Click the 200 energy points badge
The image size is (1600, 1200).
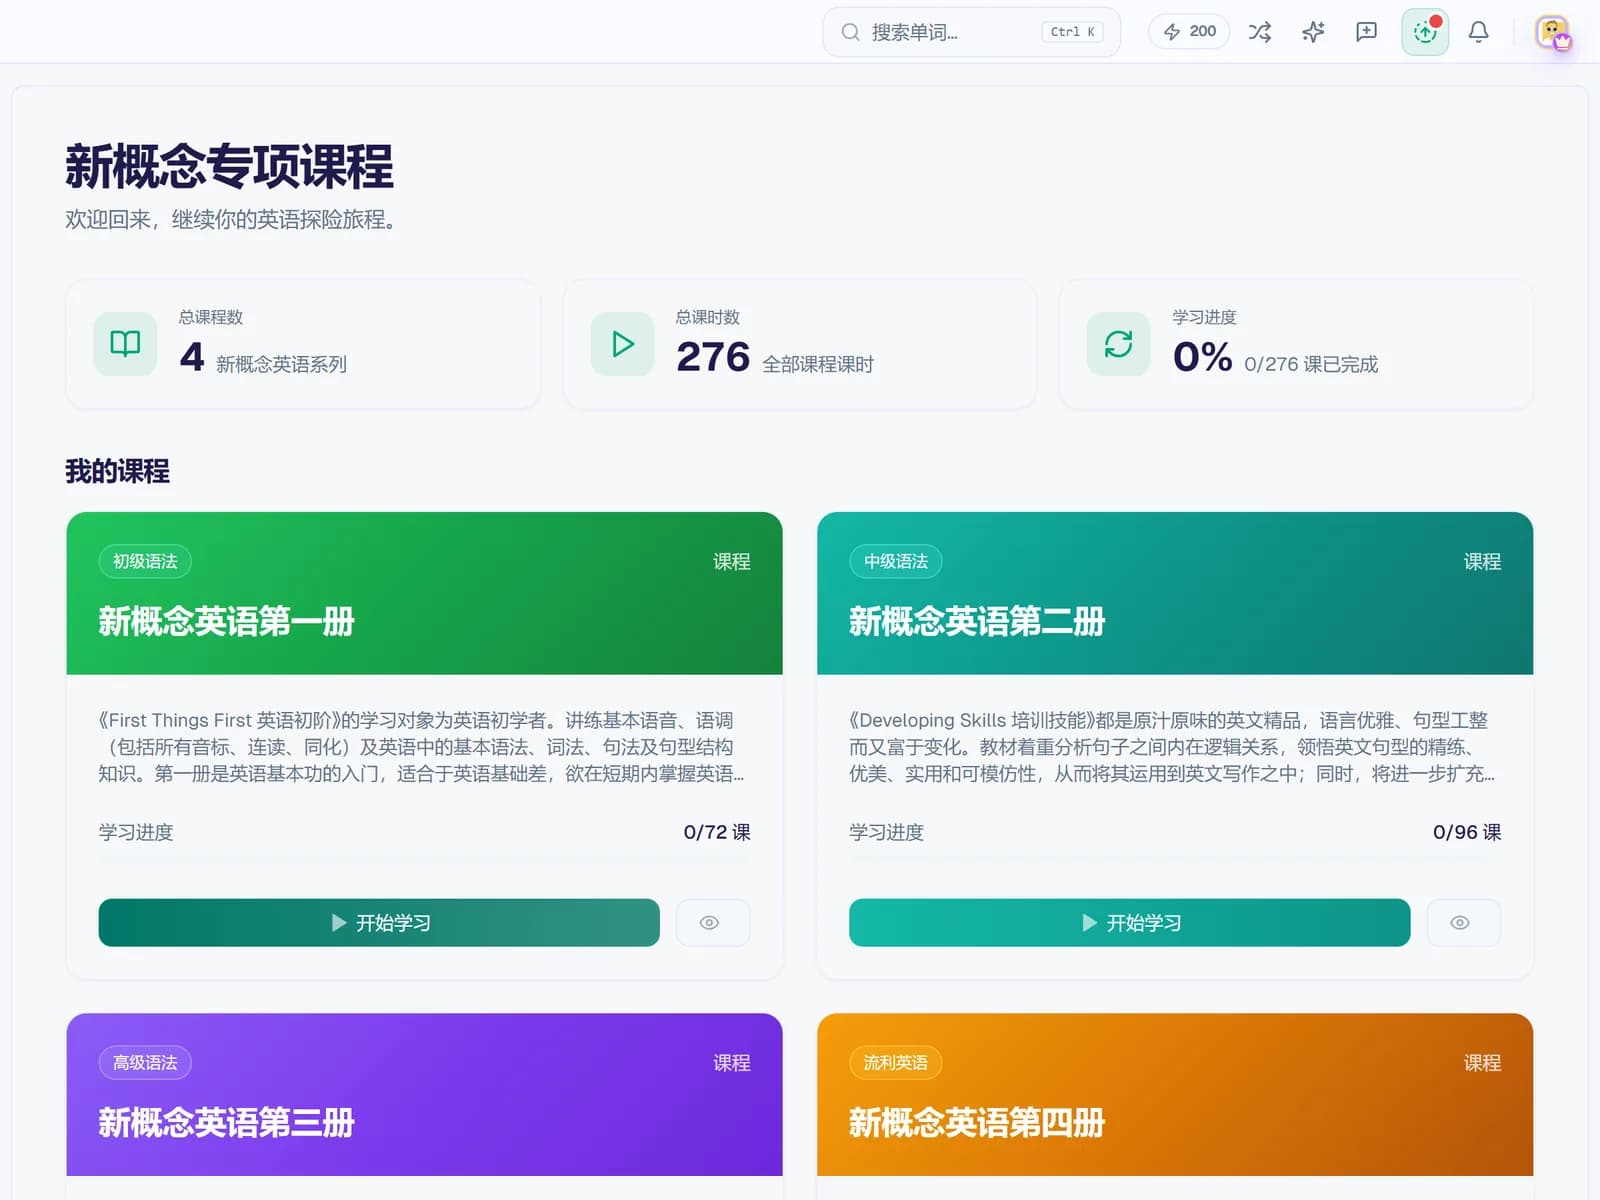[x=1189, y=32]
